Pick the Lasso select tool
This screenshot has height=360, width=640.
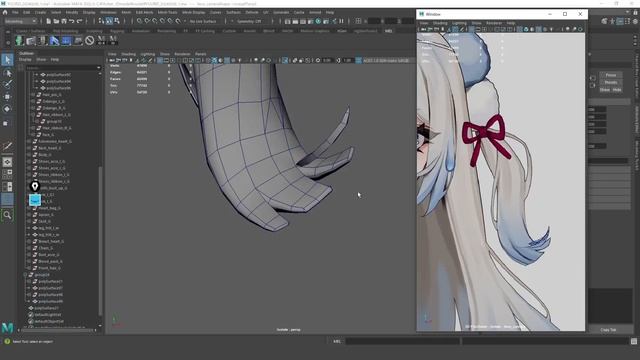pos(7,73)
